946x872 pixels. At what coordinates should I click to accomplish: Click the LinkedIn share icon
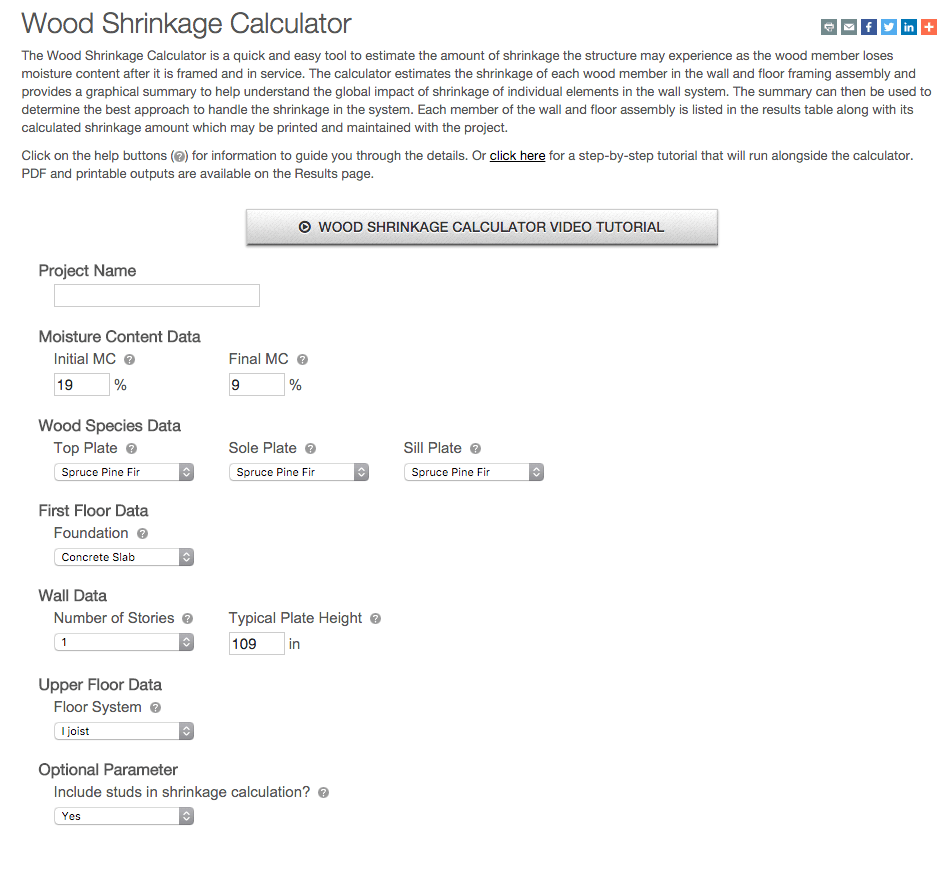[909, 27]
